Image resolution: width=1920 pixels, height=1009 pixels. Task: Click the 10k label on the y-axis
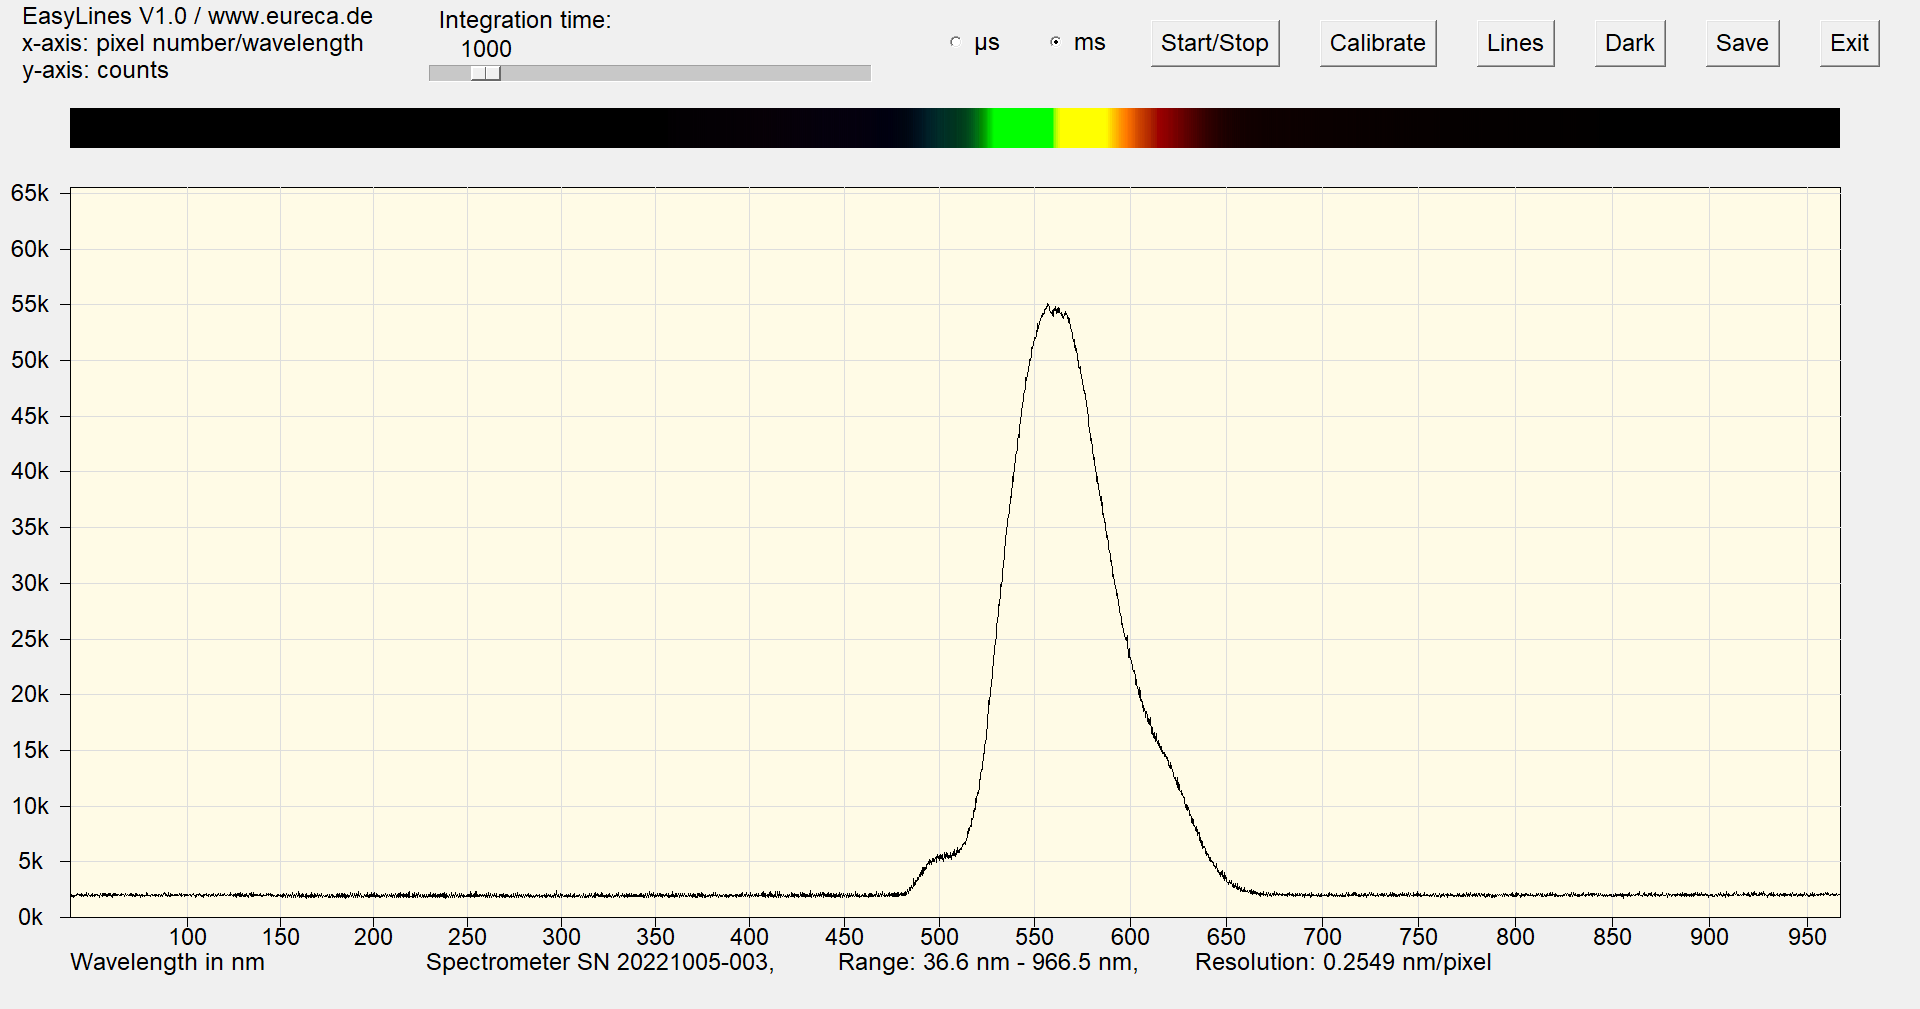pos(29,806)
